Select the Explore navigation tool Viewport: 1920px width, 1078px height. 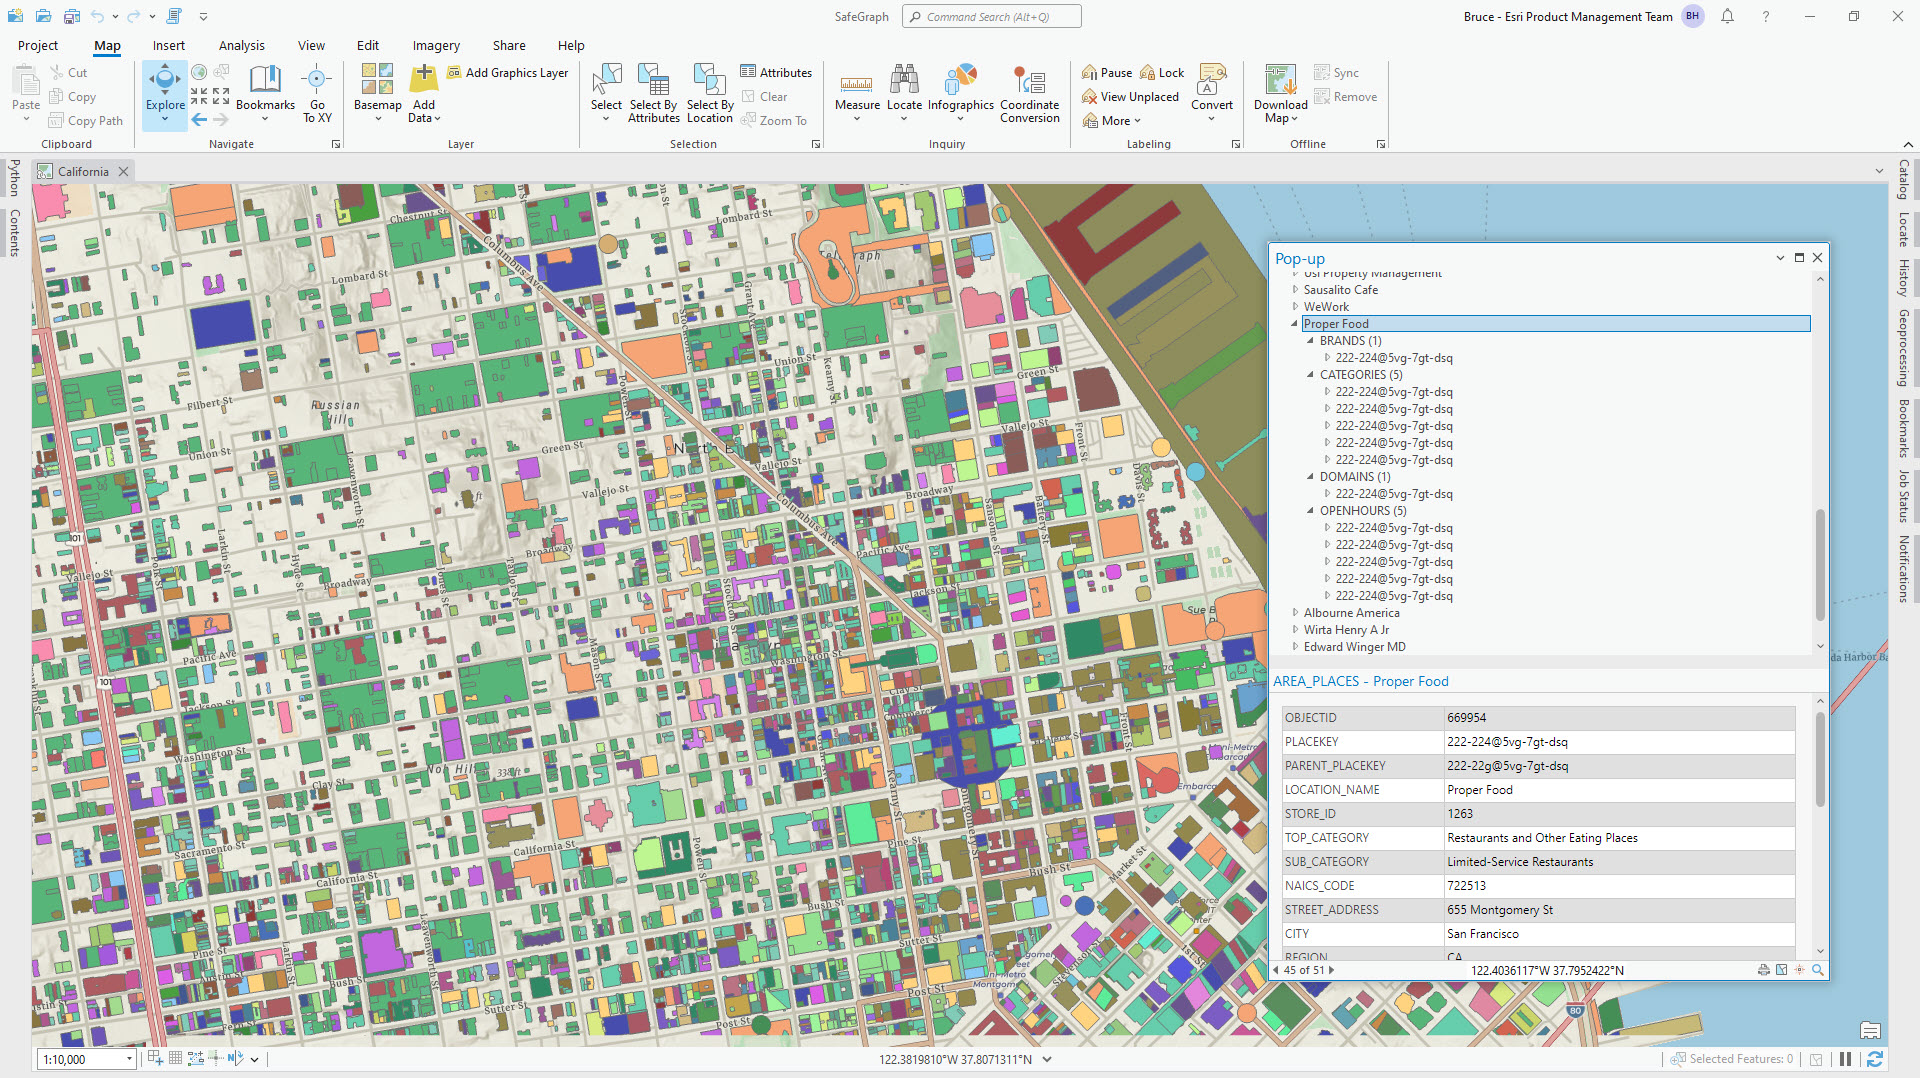tap(165, 88)
